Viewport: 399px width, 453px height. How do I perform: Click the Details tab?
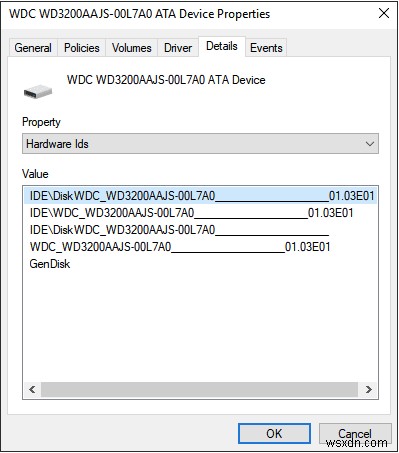[222, 46]
